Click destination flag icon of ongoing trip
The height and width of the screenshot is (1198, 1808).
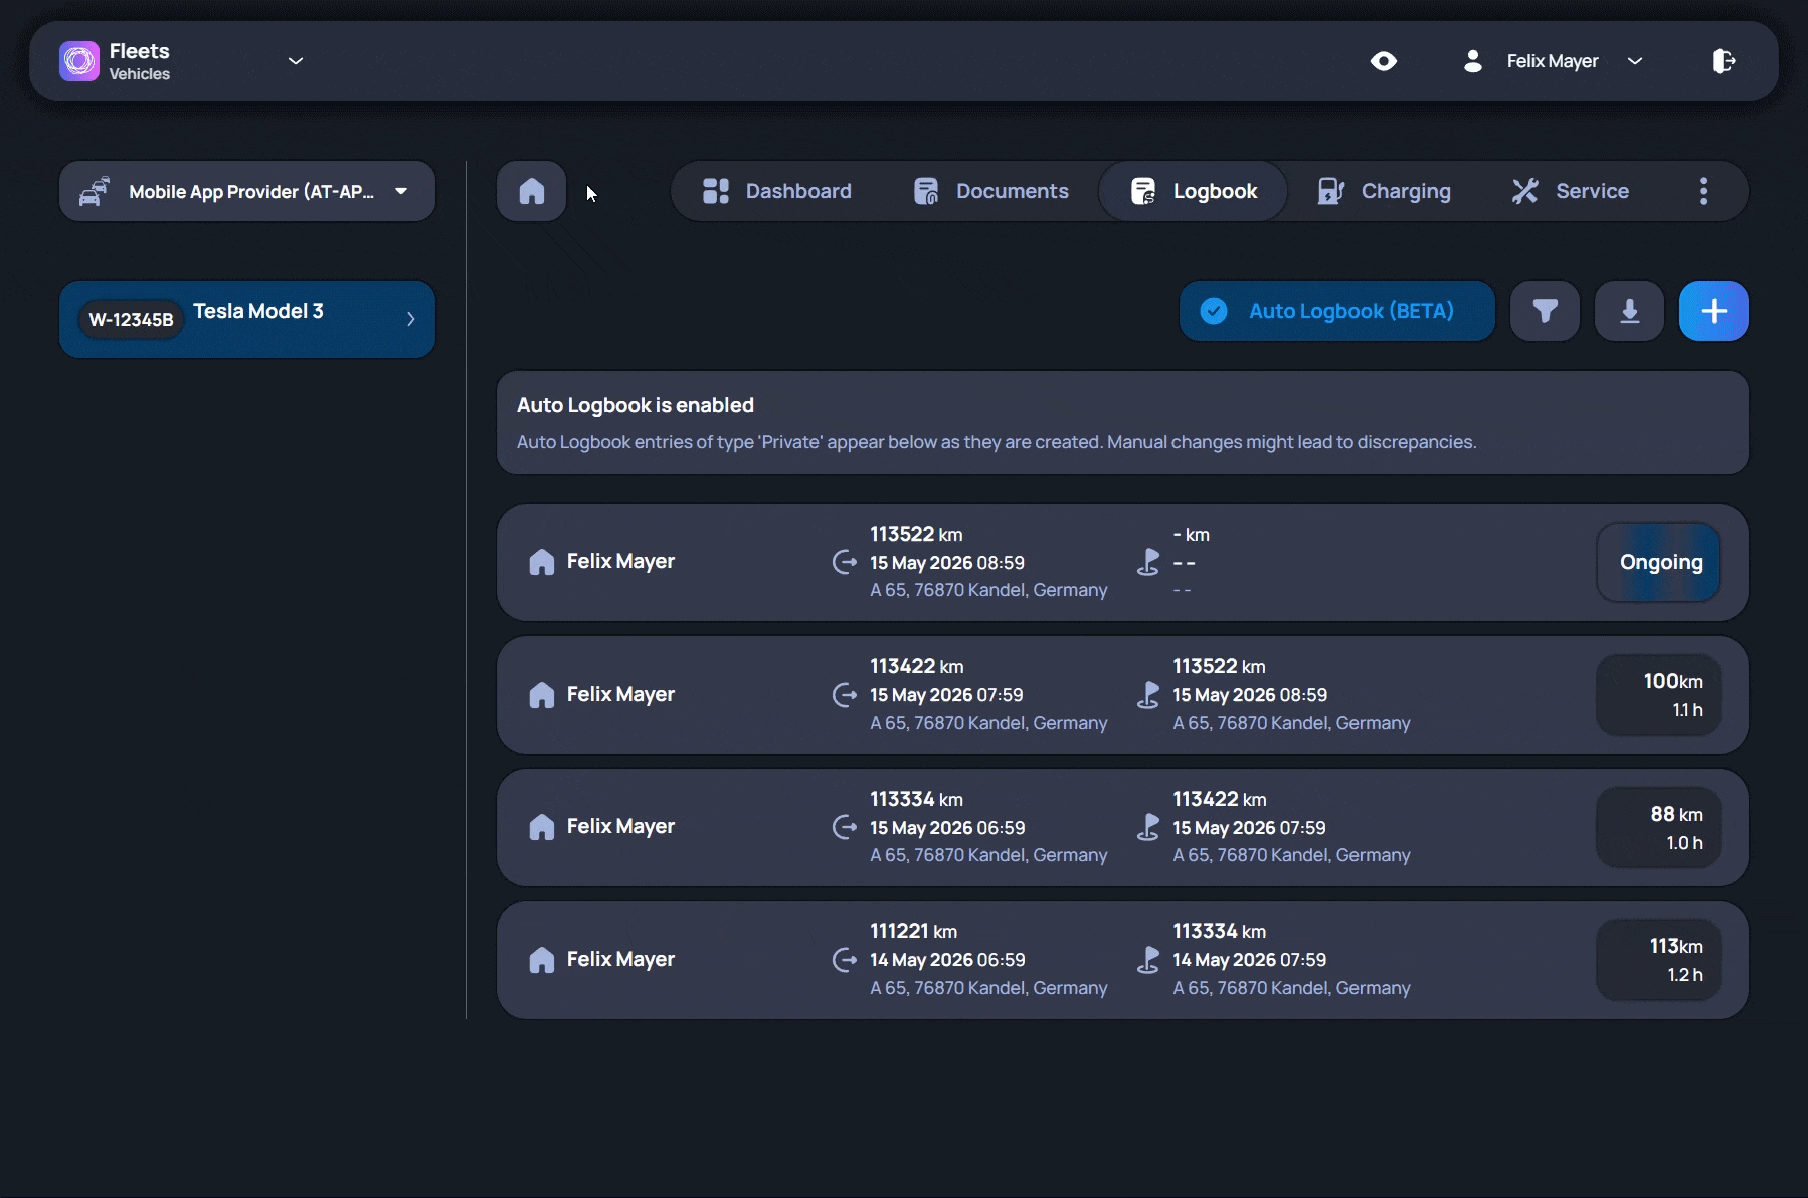(1148, 562)
